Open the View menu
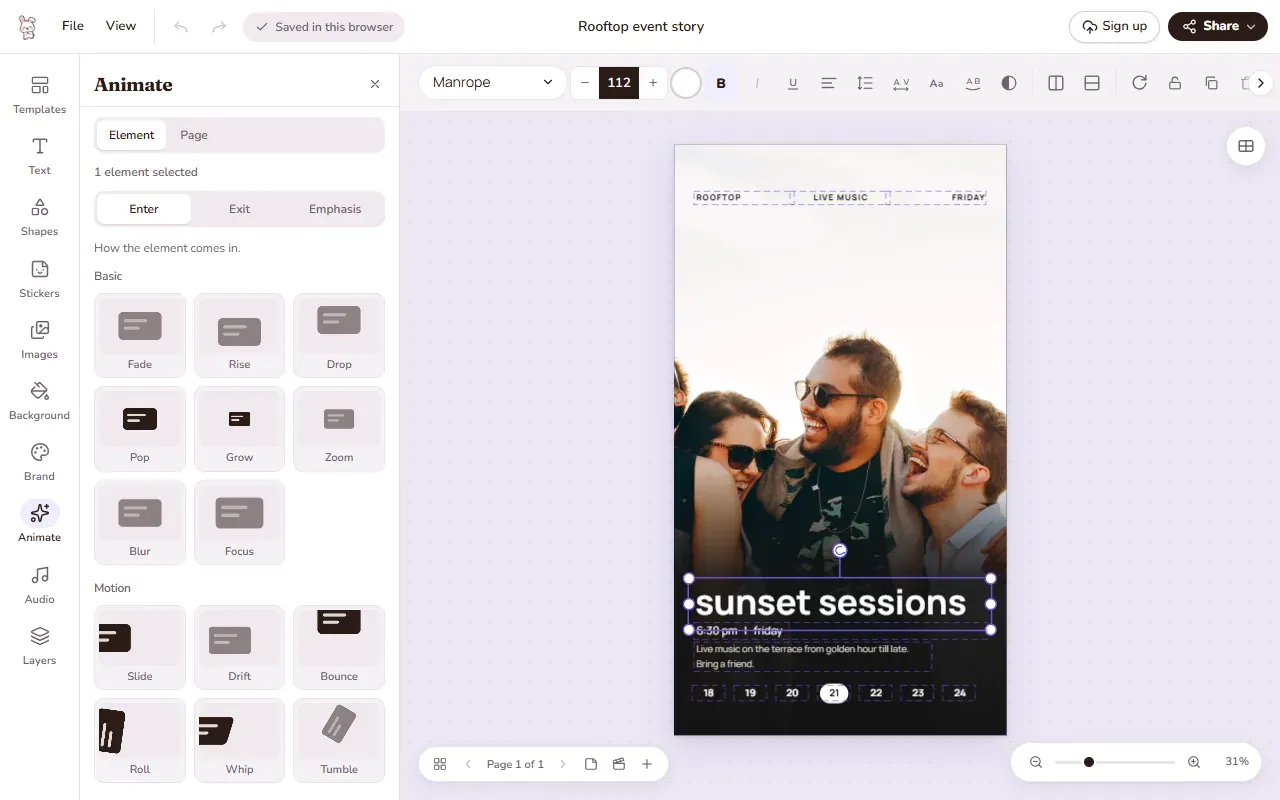Image resolution: width=1280 pixels, height=800 pixels. [x=121, y=26]
